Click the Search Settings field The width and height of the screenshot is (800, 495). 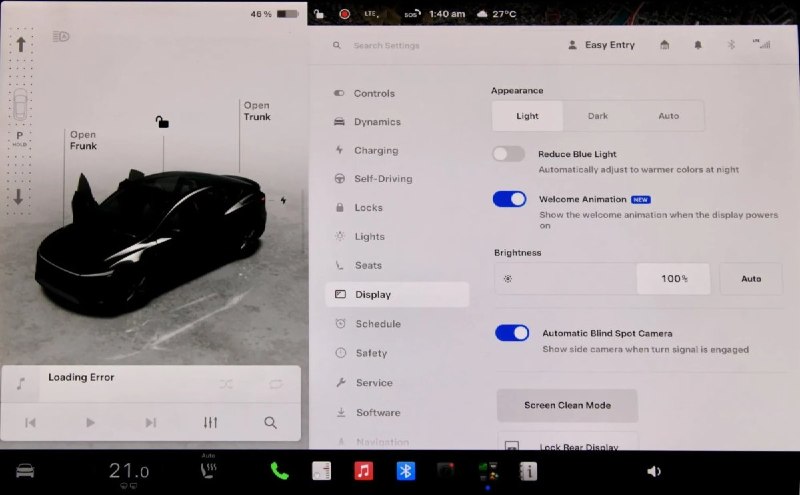386,45
